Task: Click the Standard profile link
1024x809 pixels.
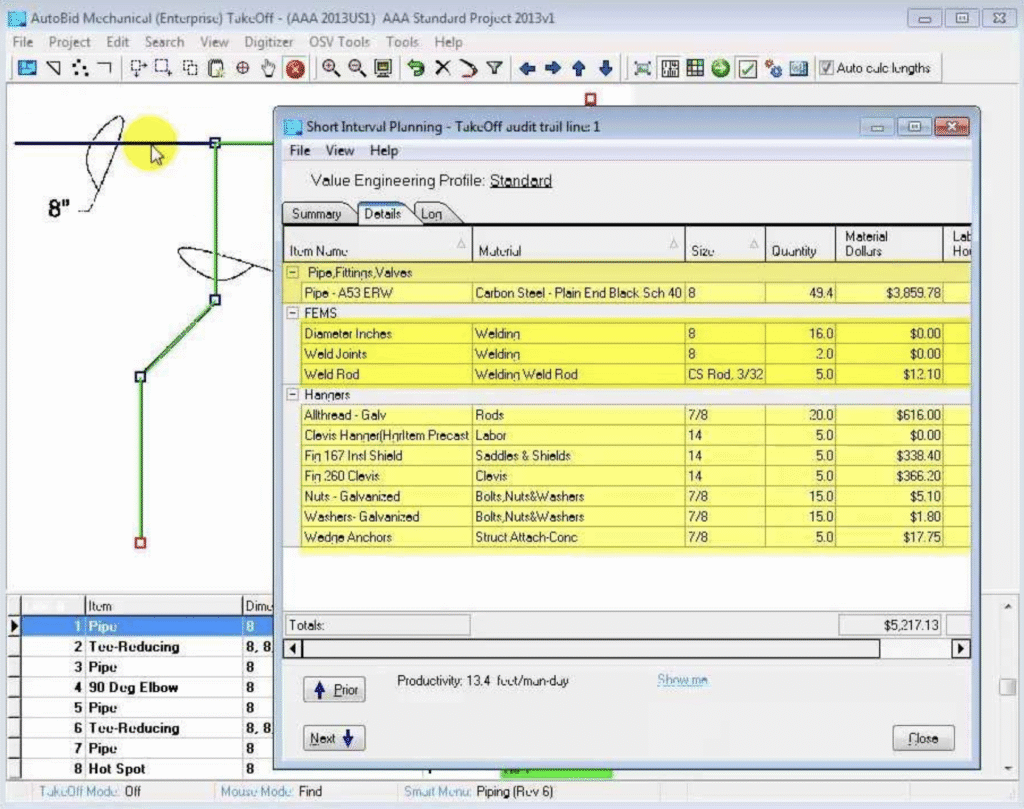Action: [x=520, y=181]
